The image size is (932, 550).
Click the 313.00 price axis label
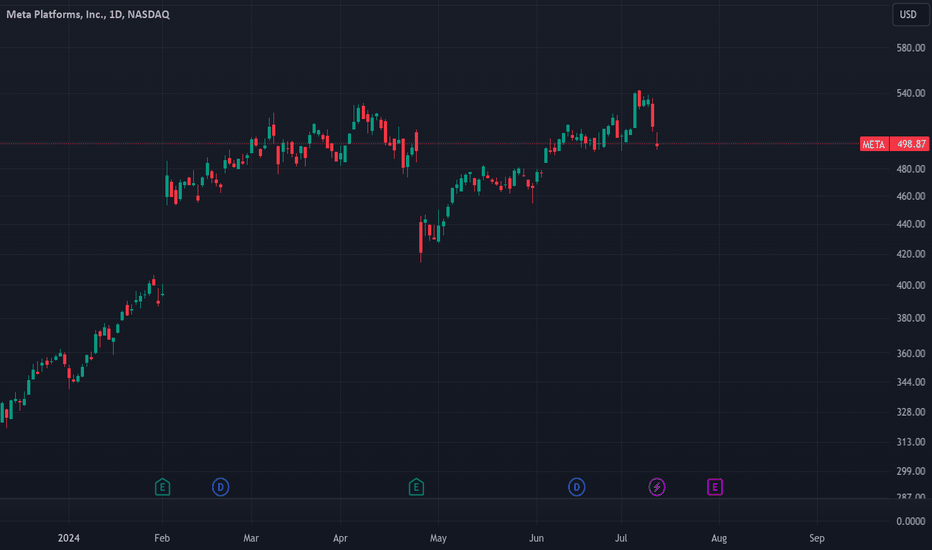click(911, 442)
